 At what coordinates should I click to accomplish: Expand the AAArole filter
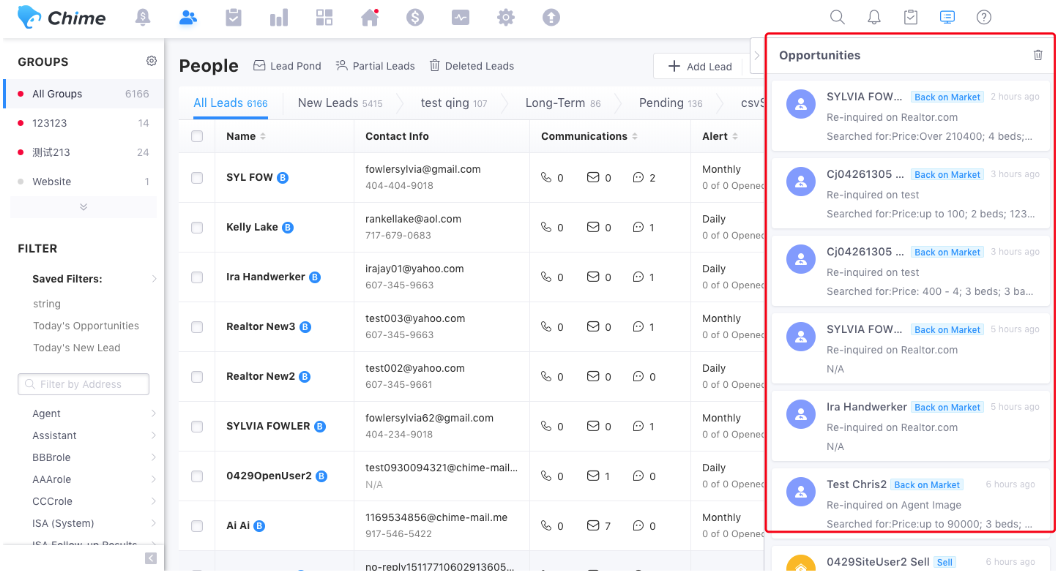tap(154, 479)
